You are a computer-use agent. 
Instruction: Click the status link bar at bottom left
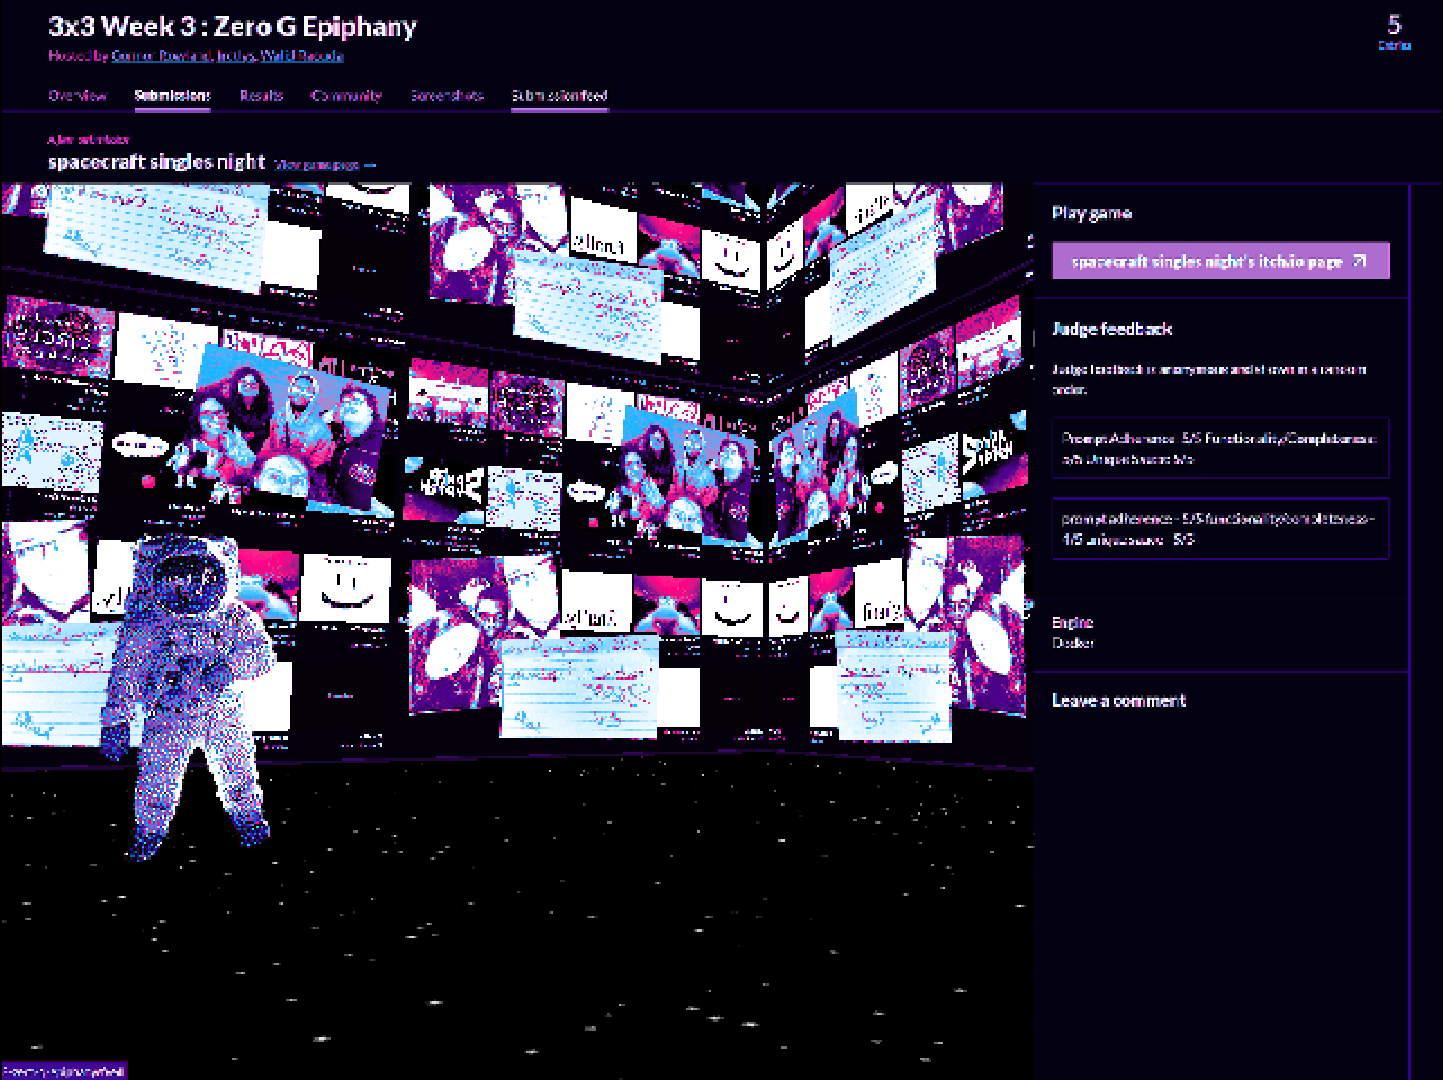63,1071
